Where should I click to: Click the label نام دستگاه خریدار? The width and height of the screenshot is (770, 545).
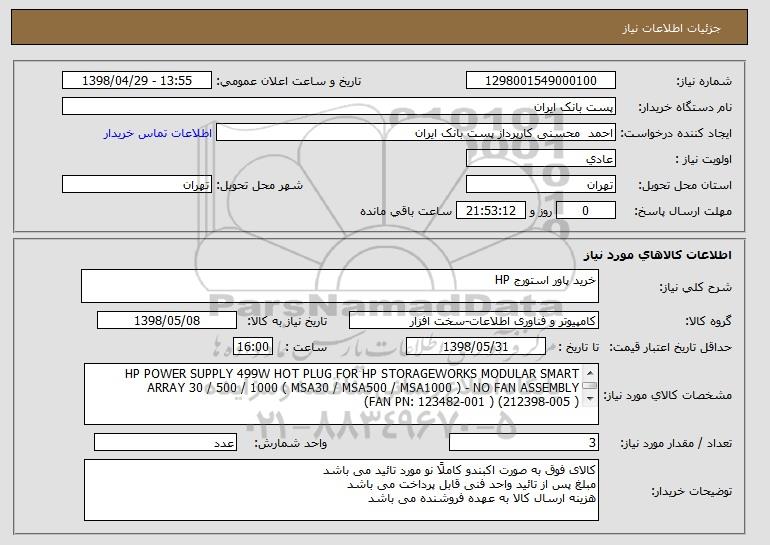pos(685,108)
